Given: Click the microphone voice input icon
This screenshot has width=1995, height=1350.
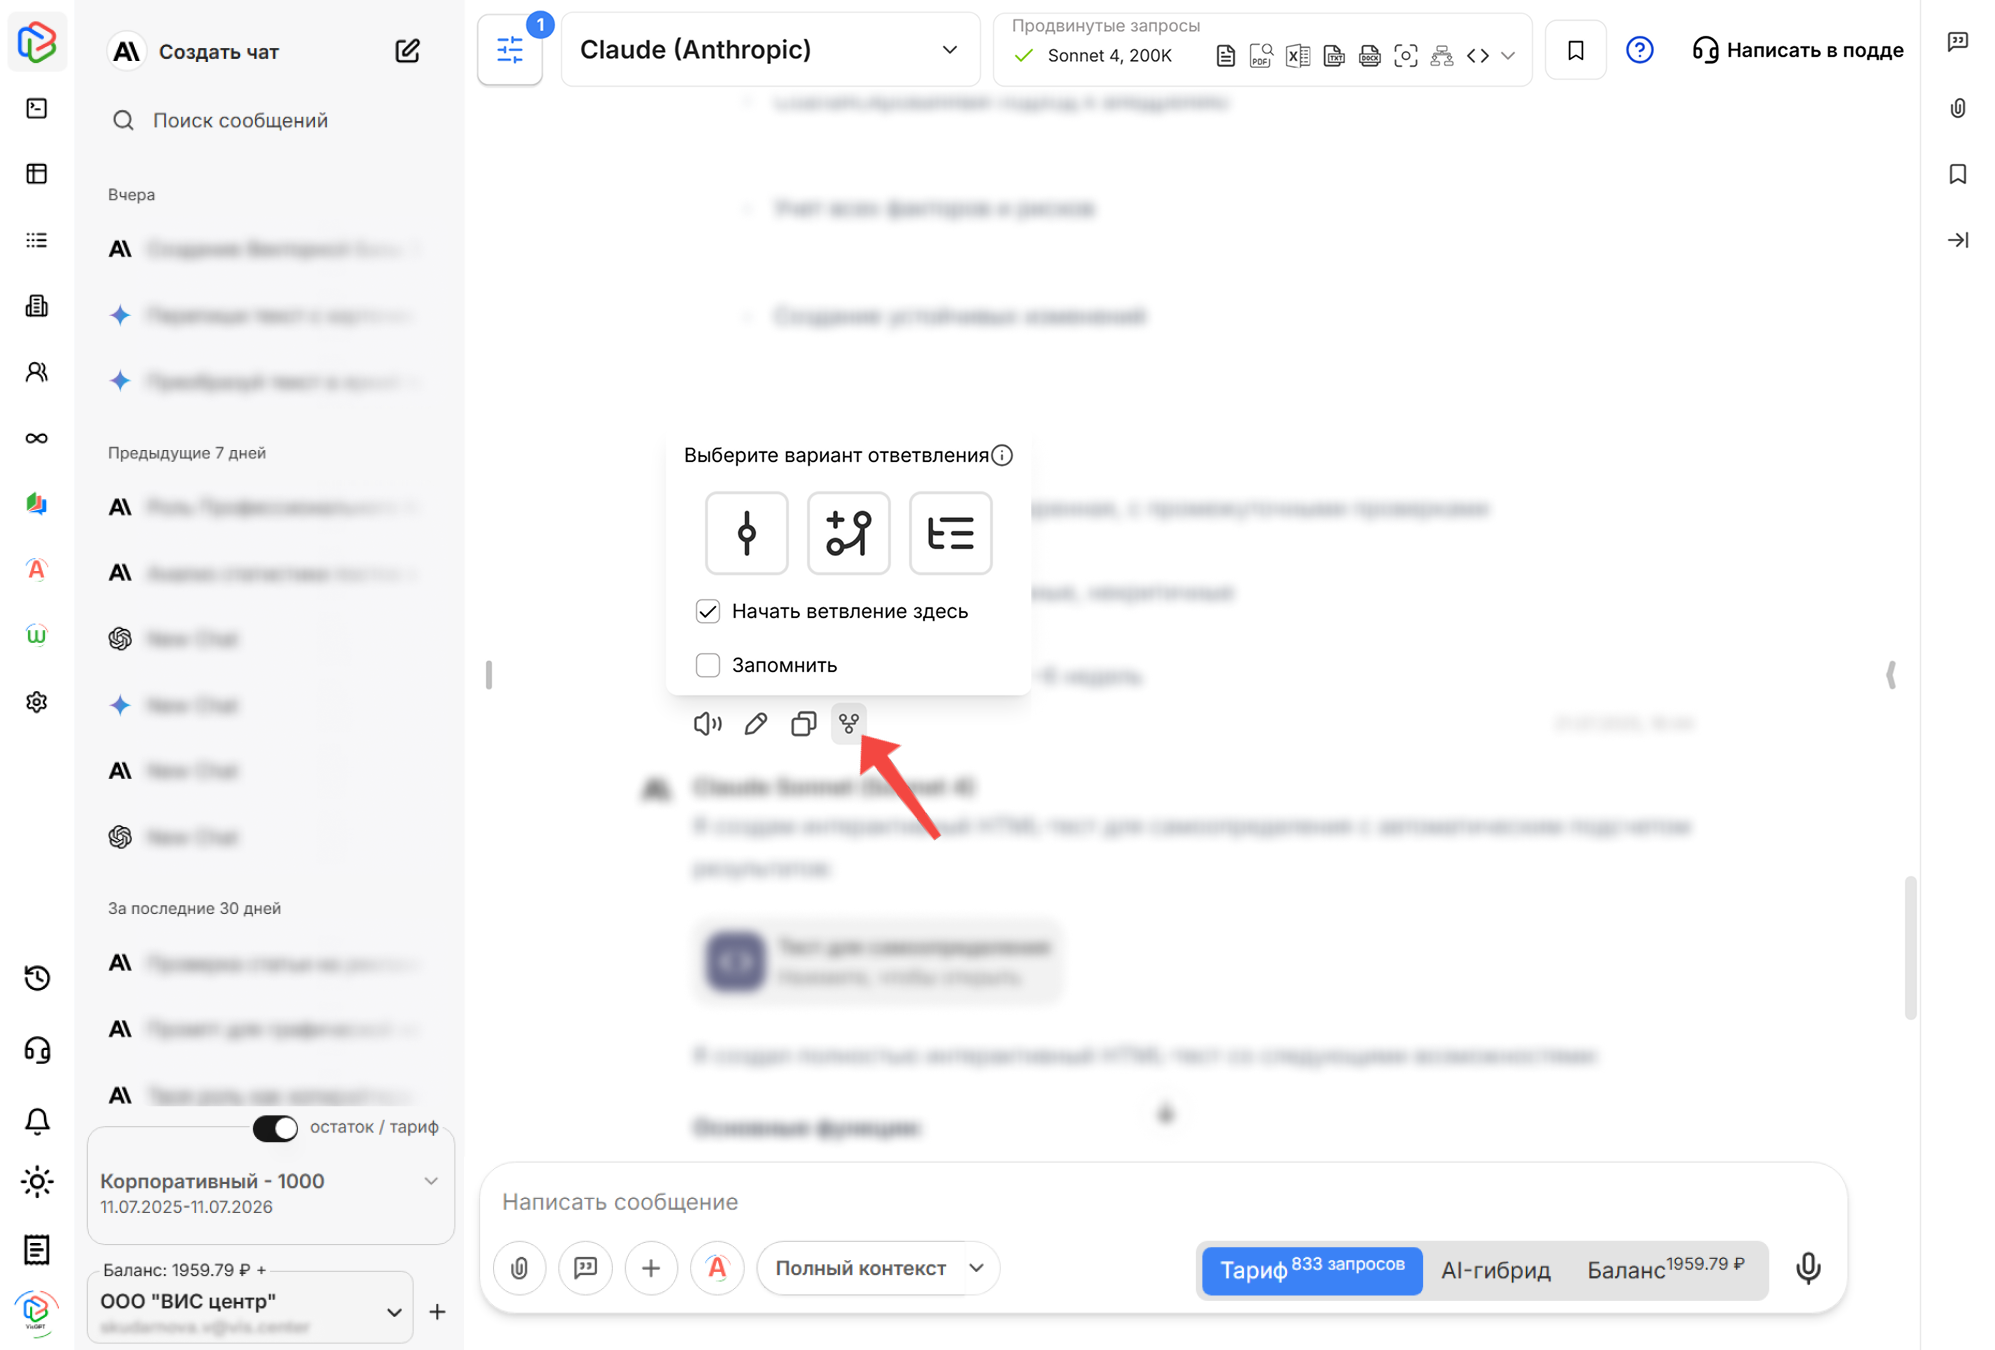Looking at the screenshot, I should tap(1807, 1268).
